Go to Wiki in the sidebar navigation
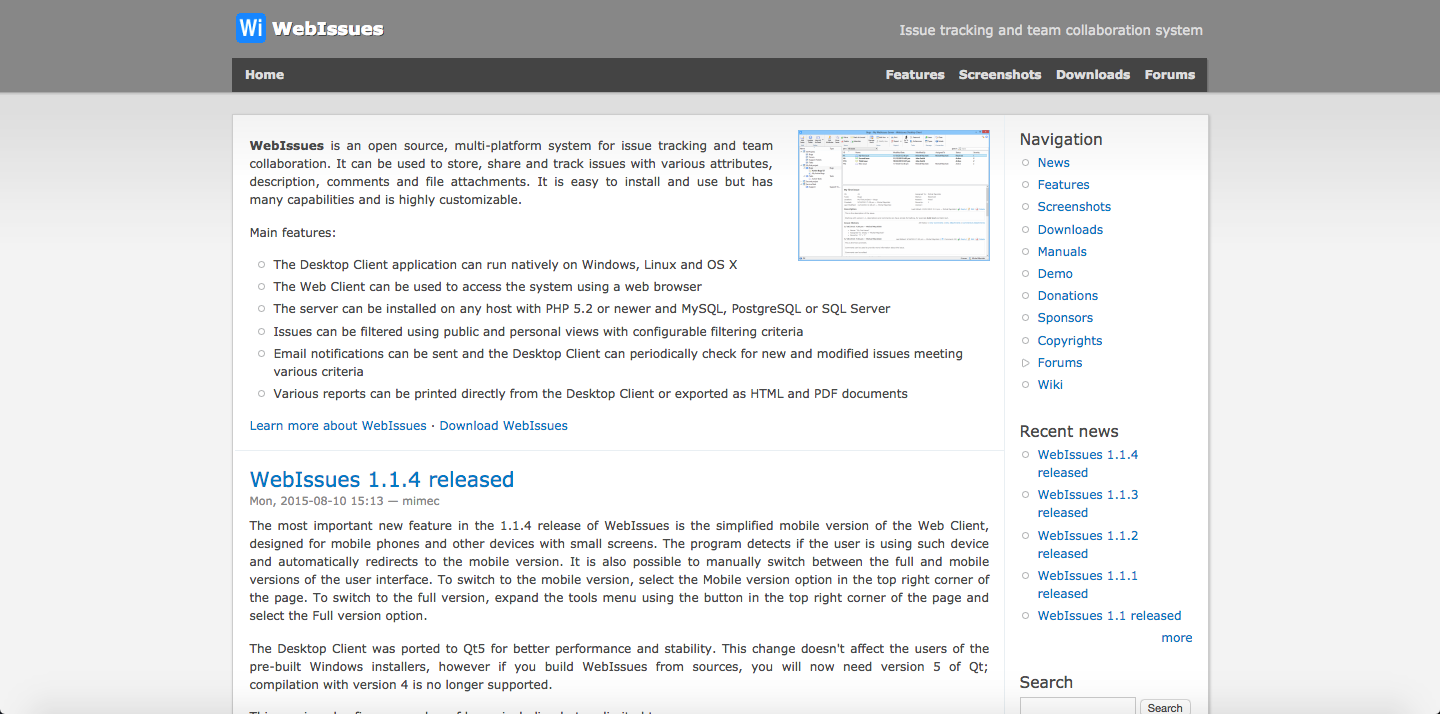 (1050, 385)
